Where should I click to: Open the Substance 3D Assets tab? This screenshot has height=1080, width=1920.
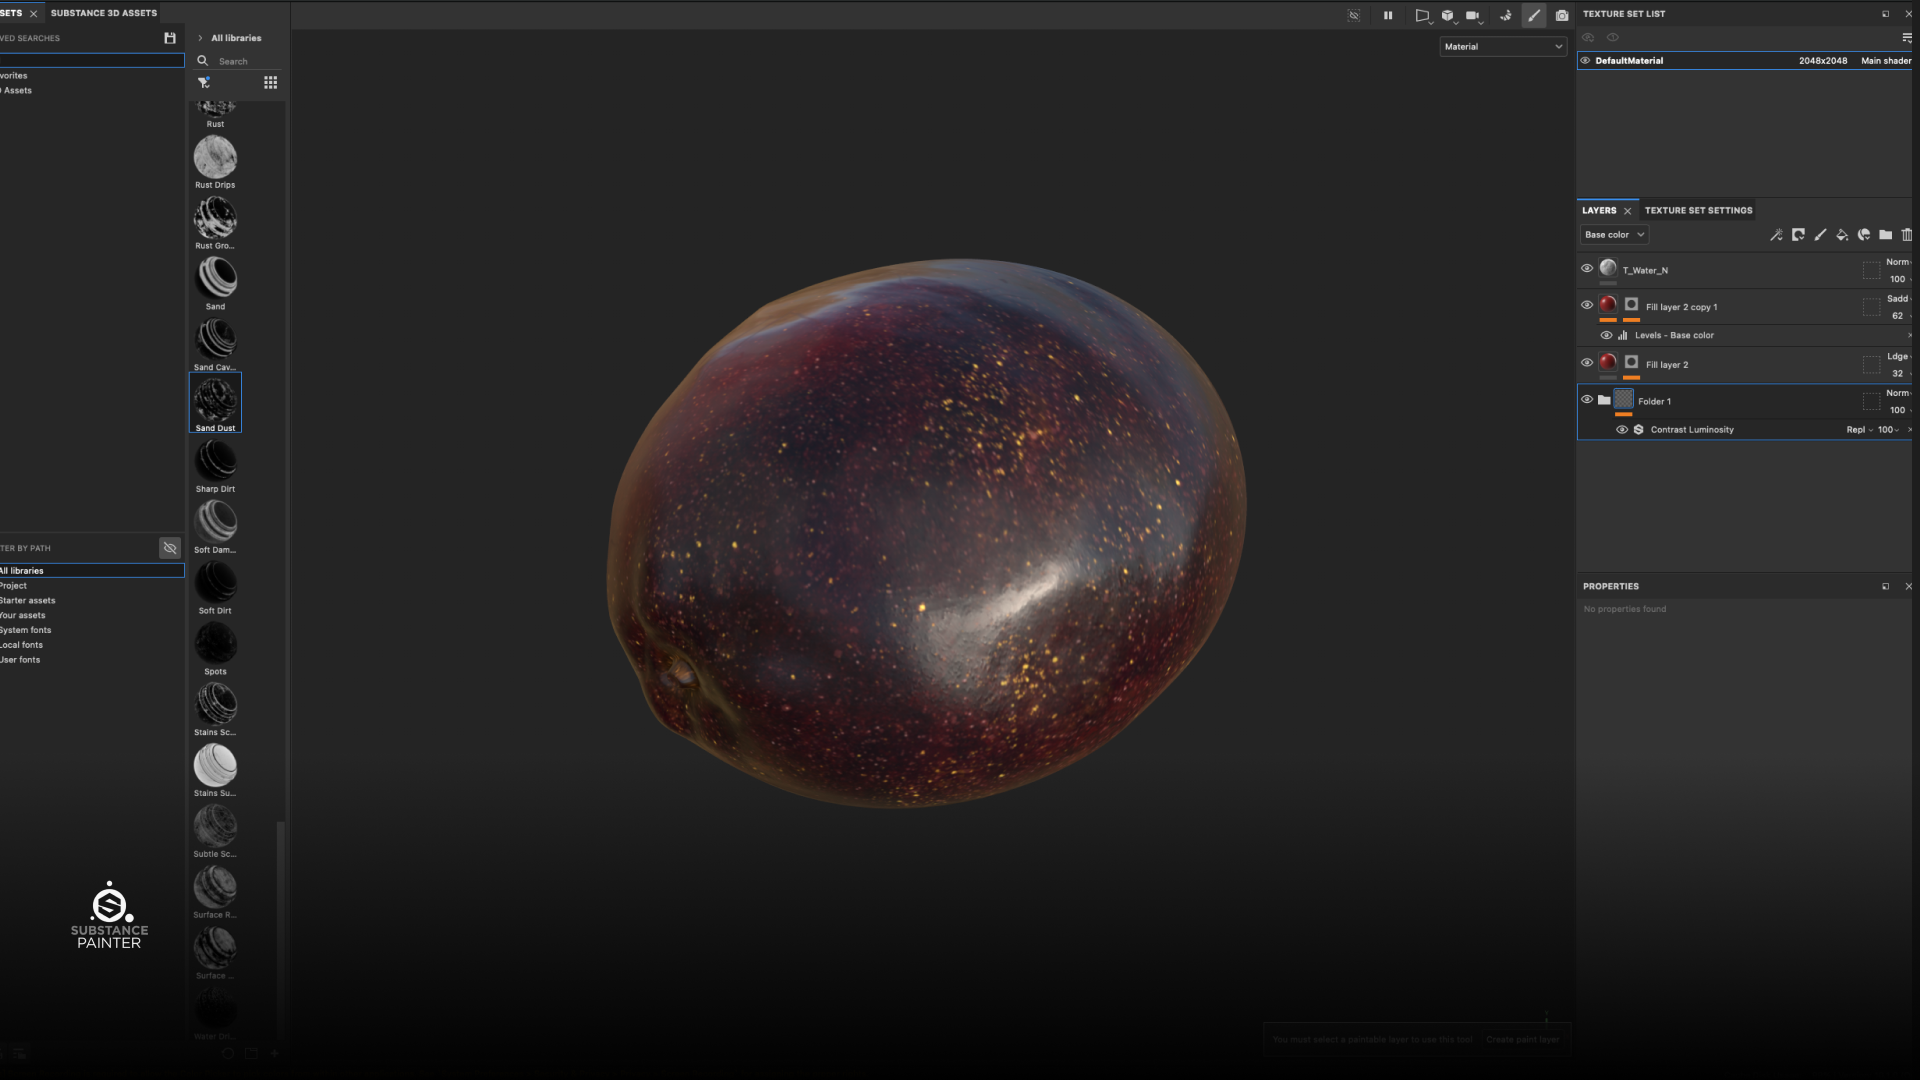tap(104, 13)
